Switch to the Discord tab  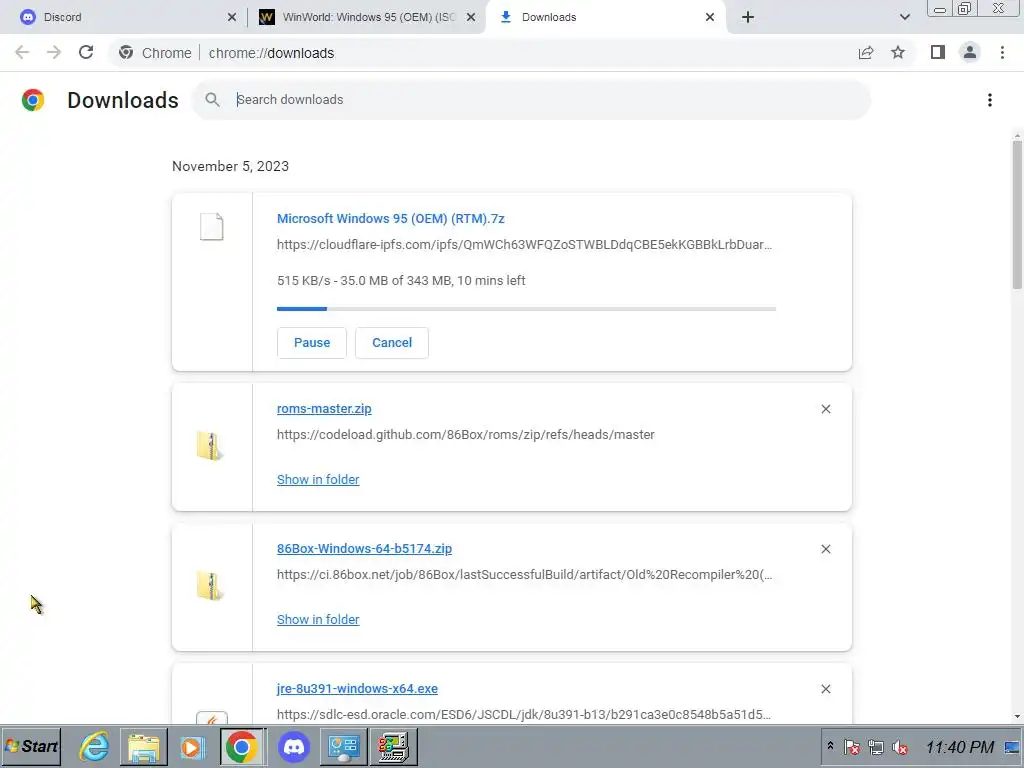(x=124, y=17)
